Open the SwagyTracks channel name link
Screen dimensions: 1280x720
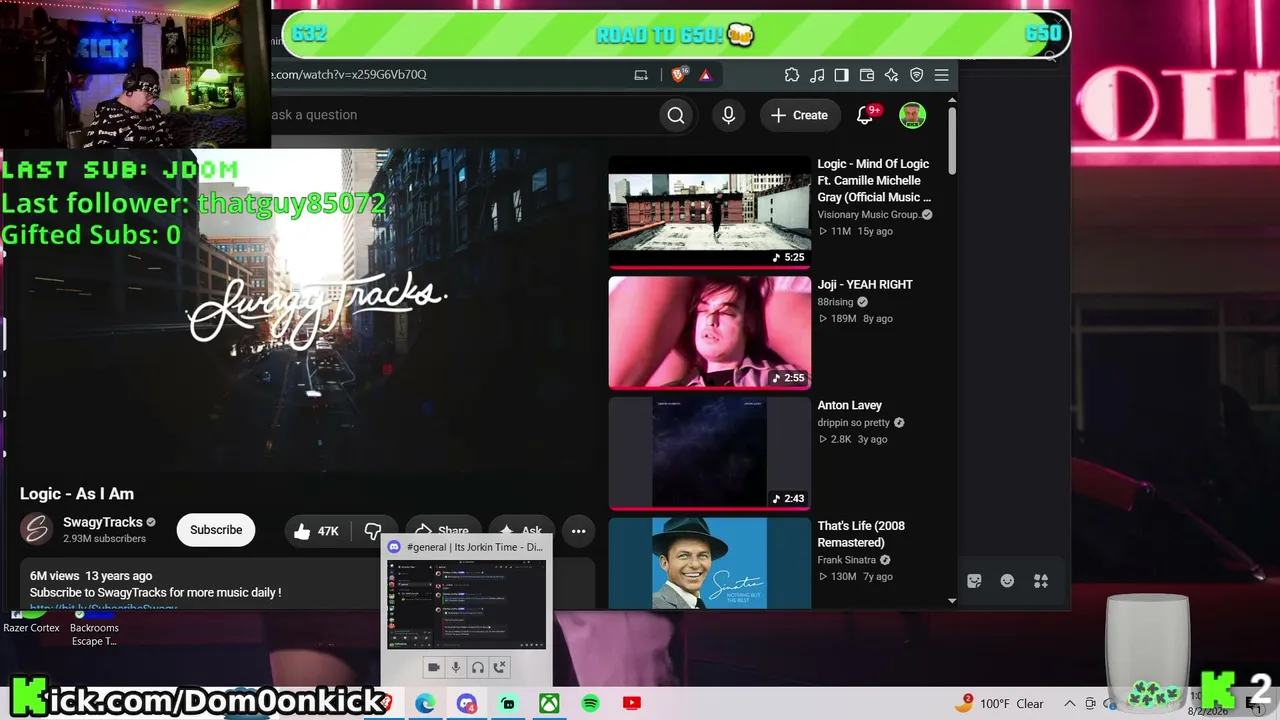coord(103,522)
